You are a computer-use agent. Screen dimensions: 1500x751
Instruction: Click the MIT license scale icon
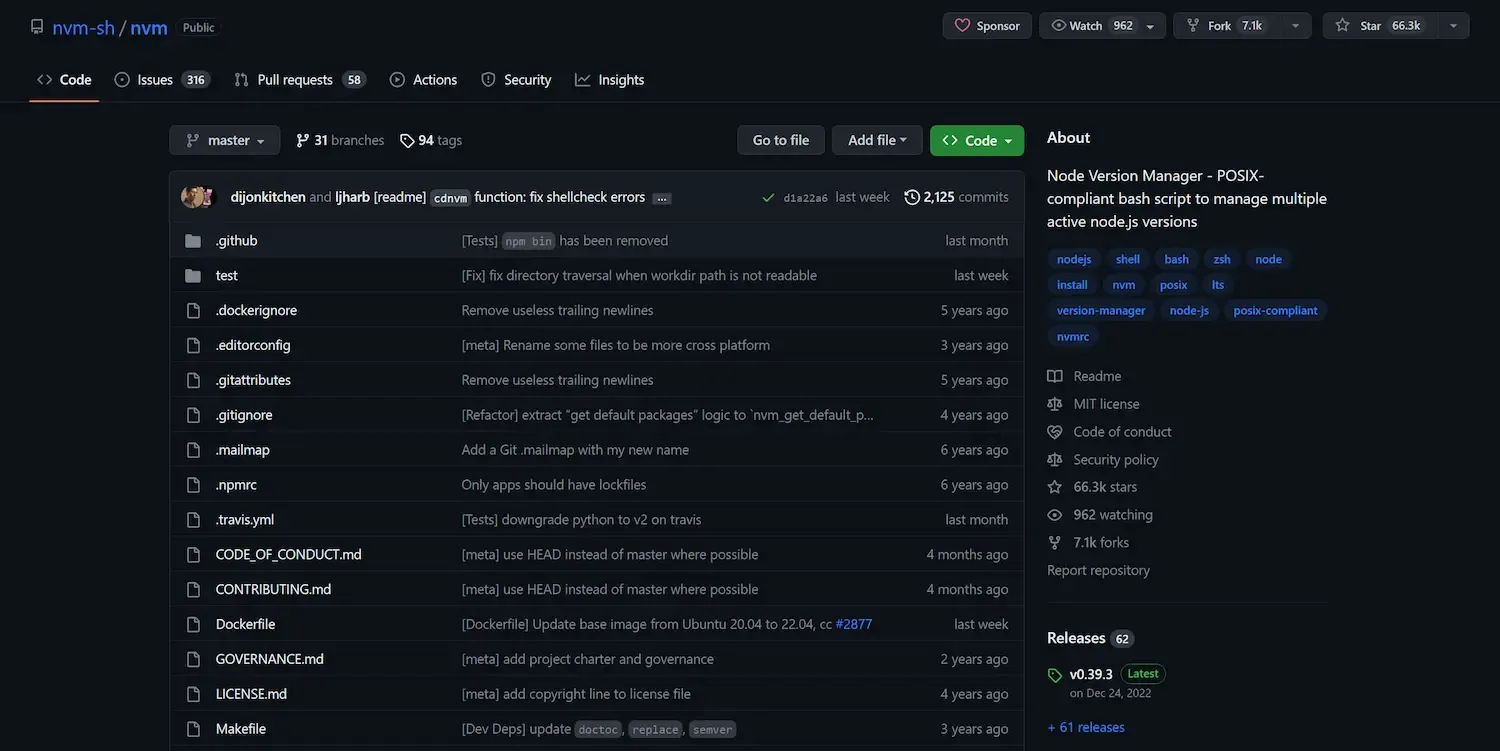1055,404
